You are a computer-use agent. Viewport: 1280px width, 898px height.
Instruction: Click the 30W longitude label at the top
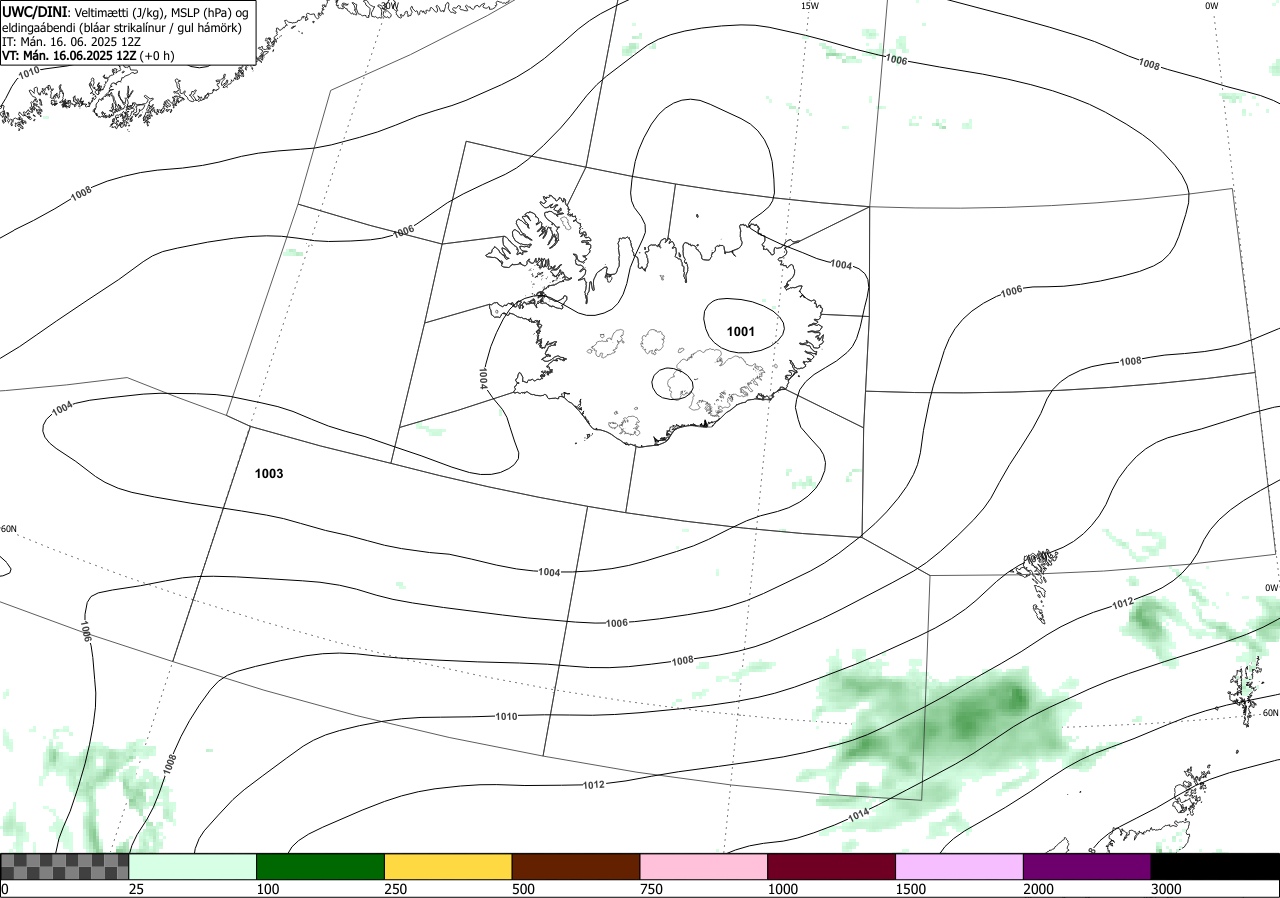point(390,6)
